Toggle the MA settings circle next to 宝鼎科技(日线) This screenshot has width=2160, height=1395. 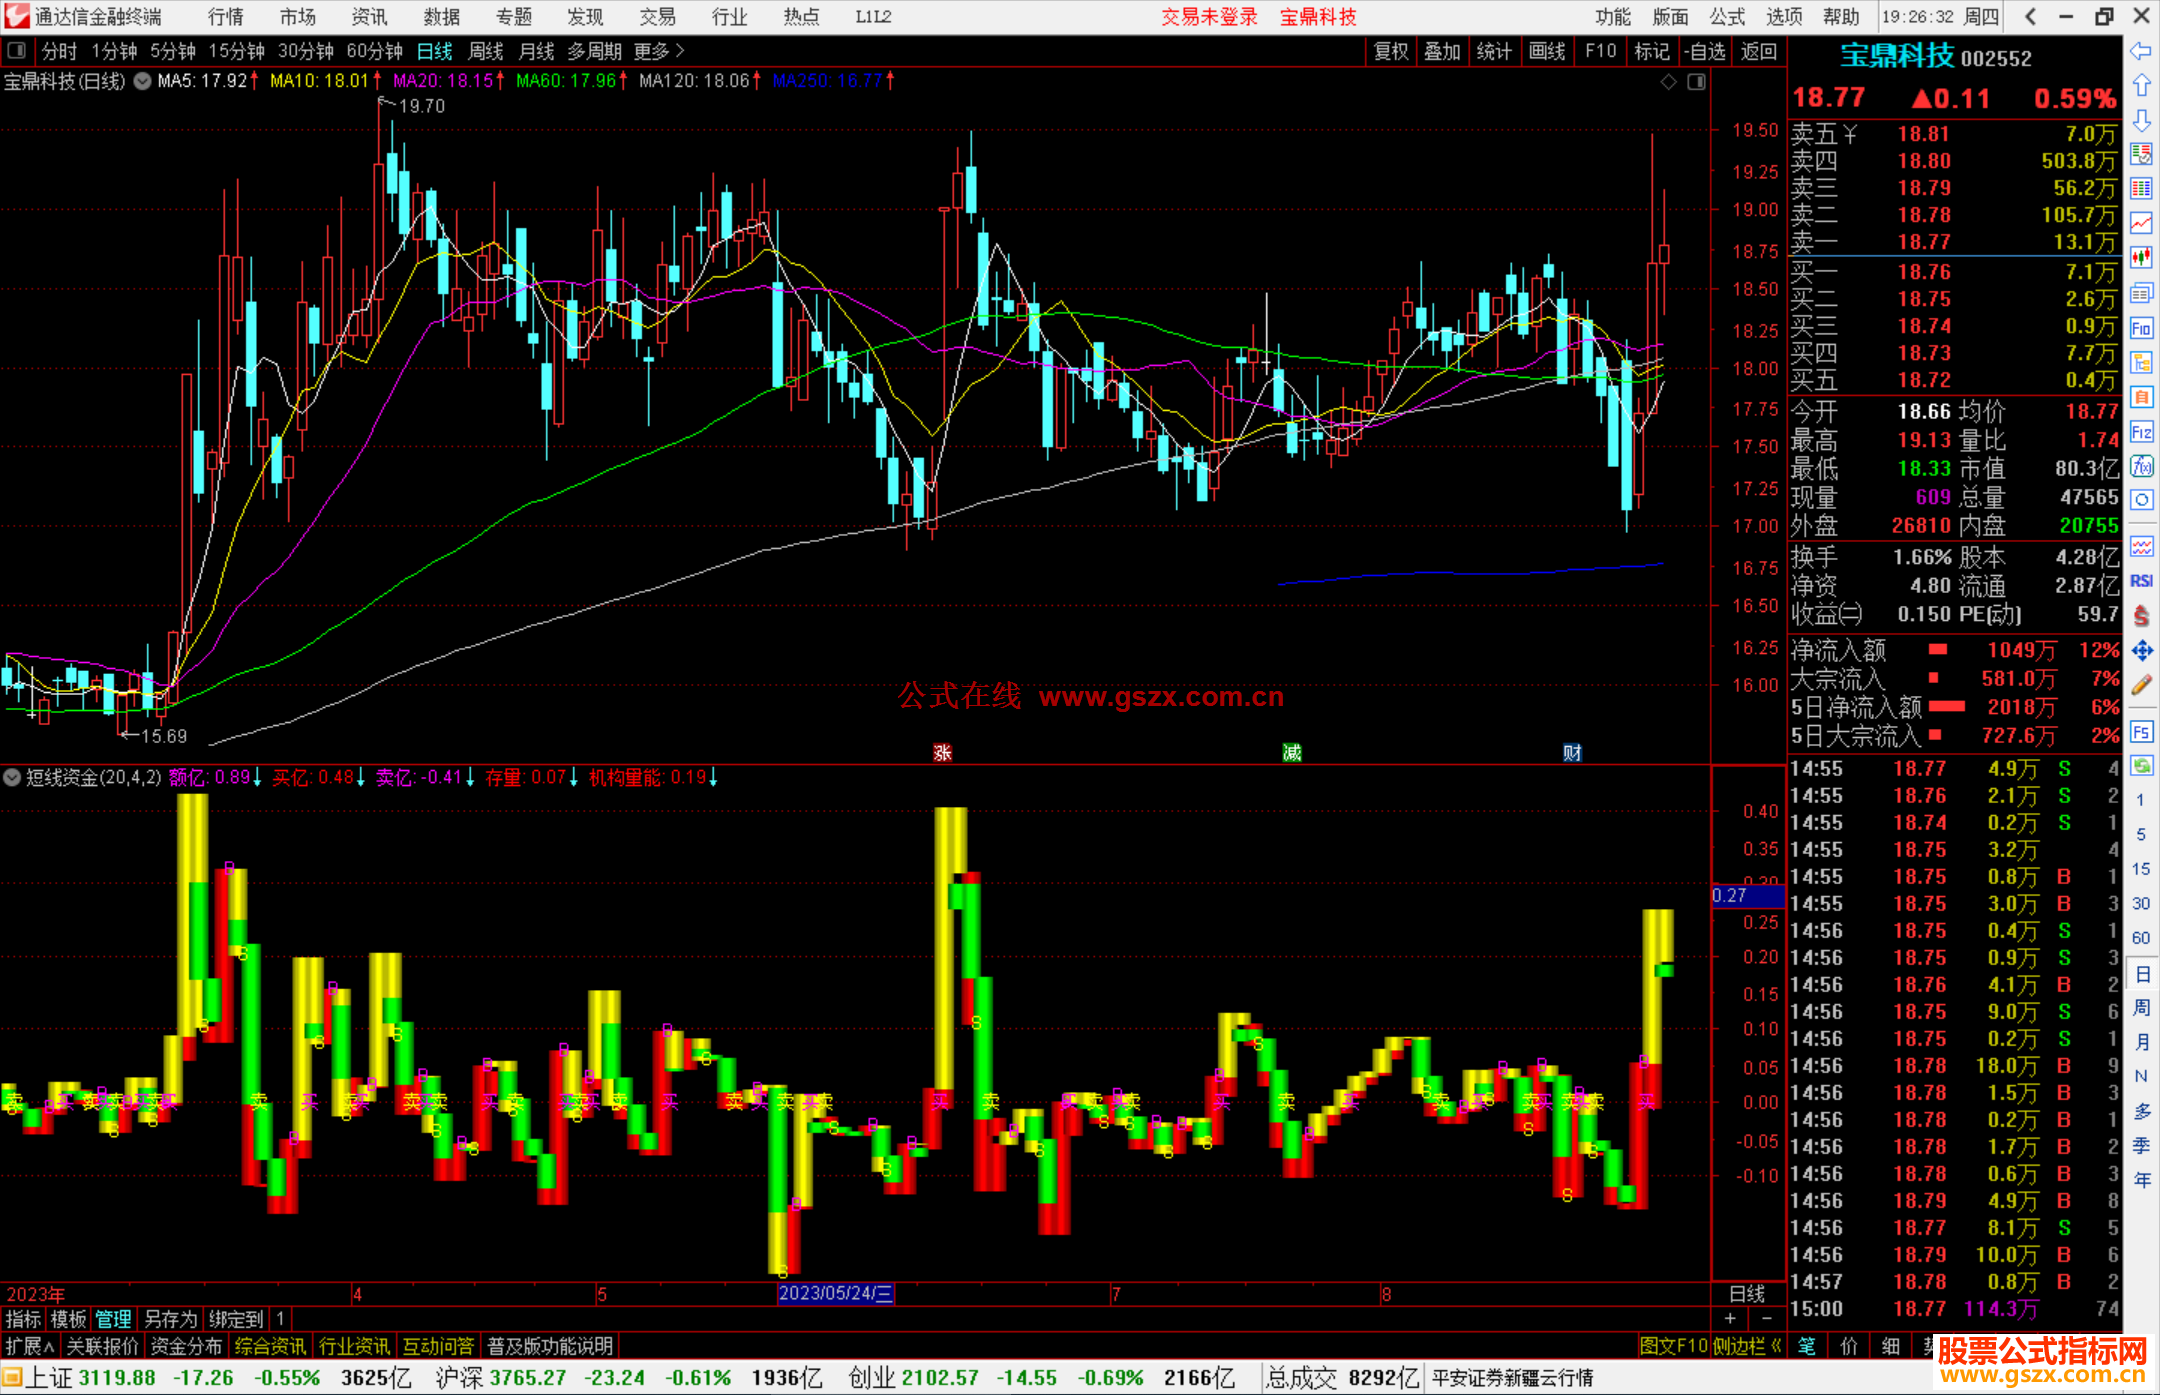click(143, 81)
